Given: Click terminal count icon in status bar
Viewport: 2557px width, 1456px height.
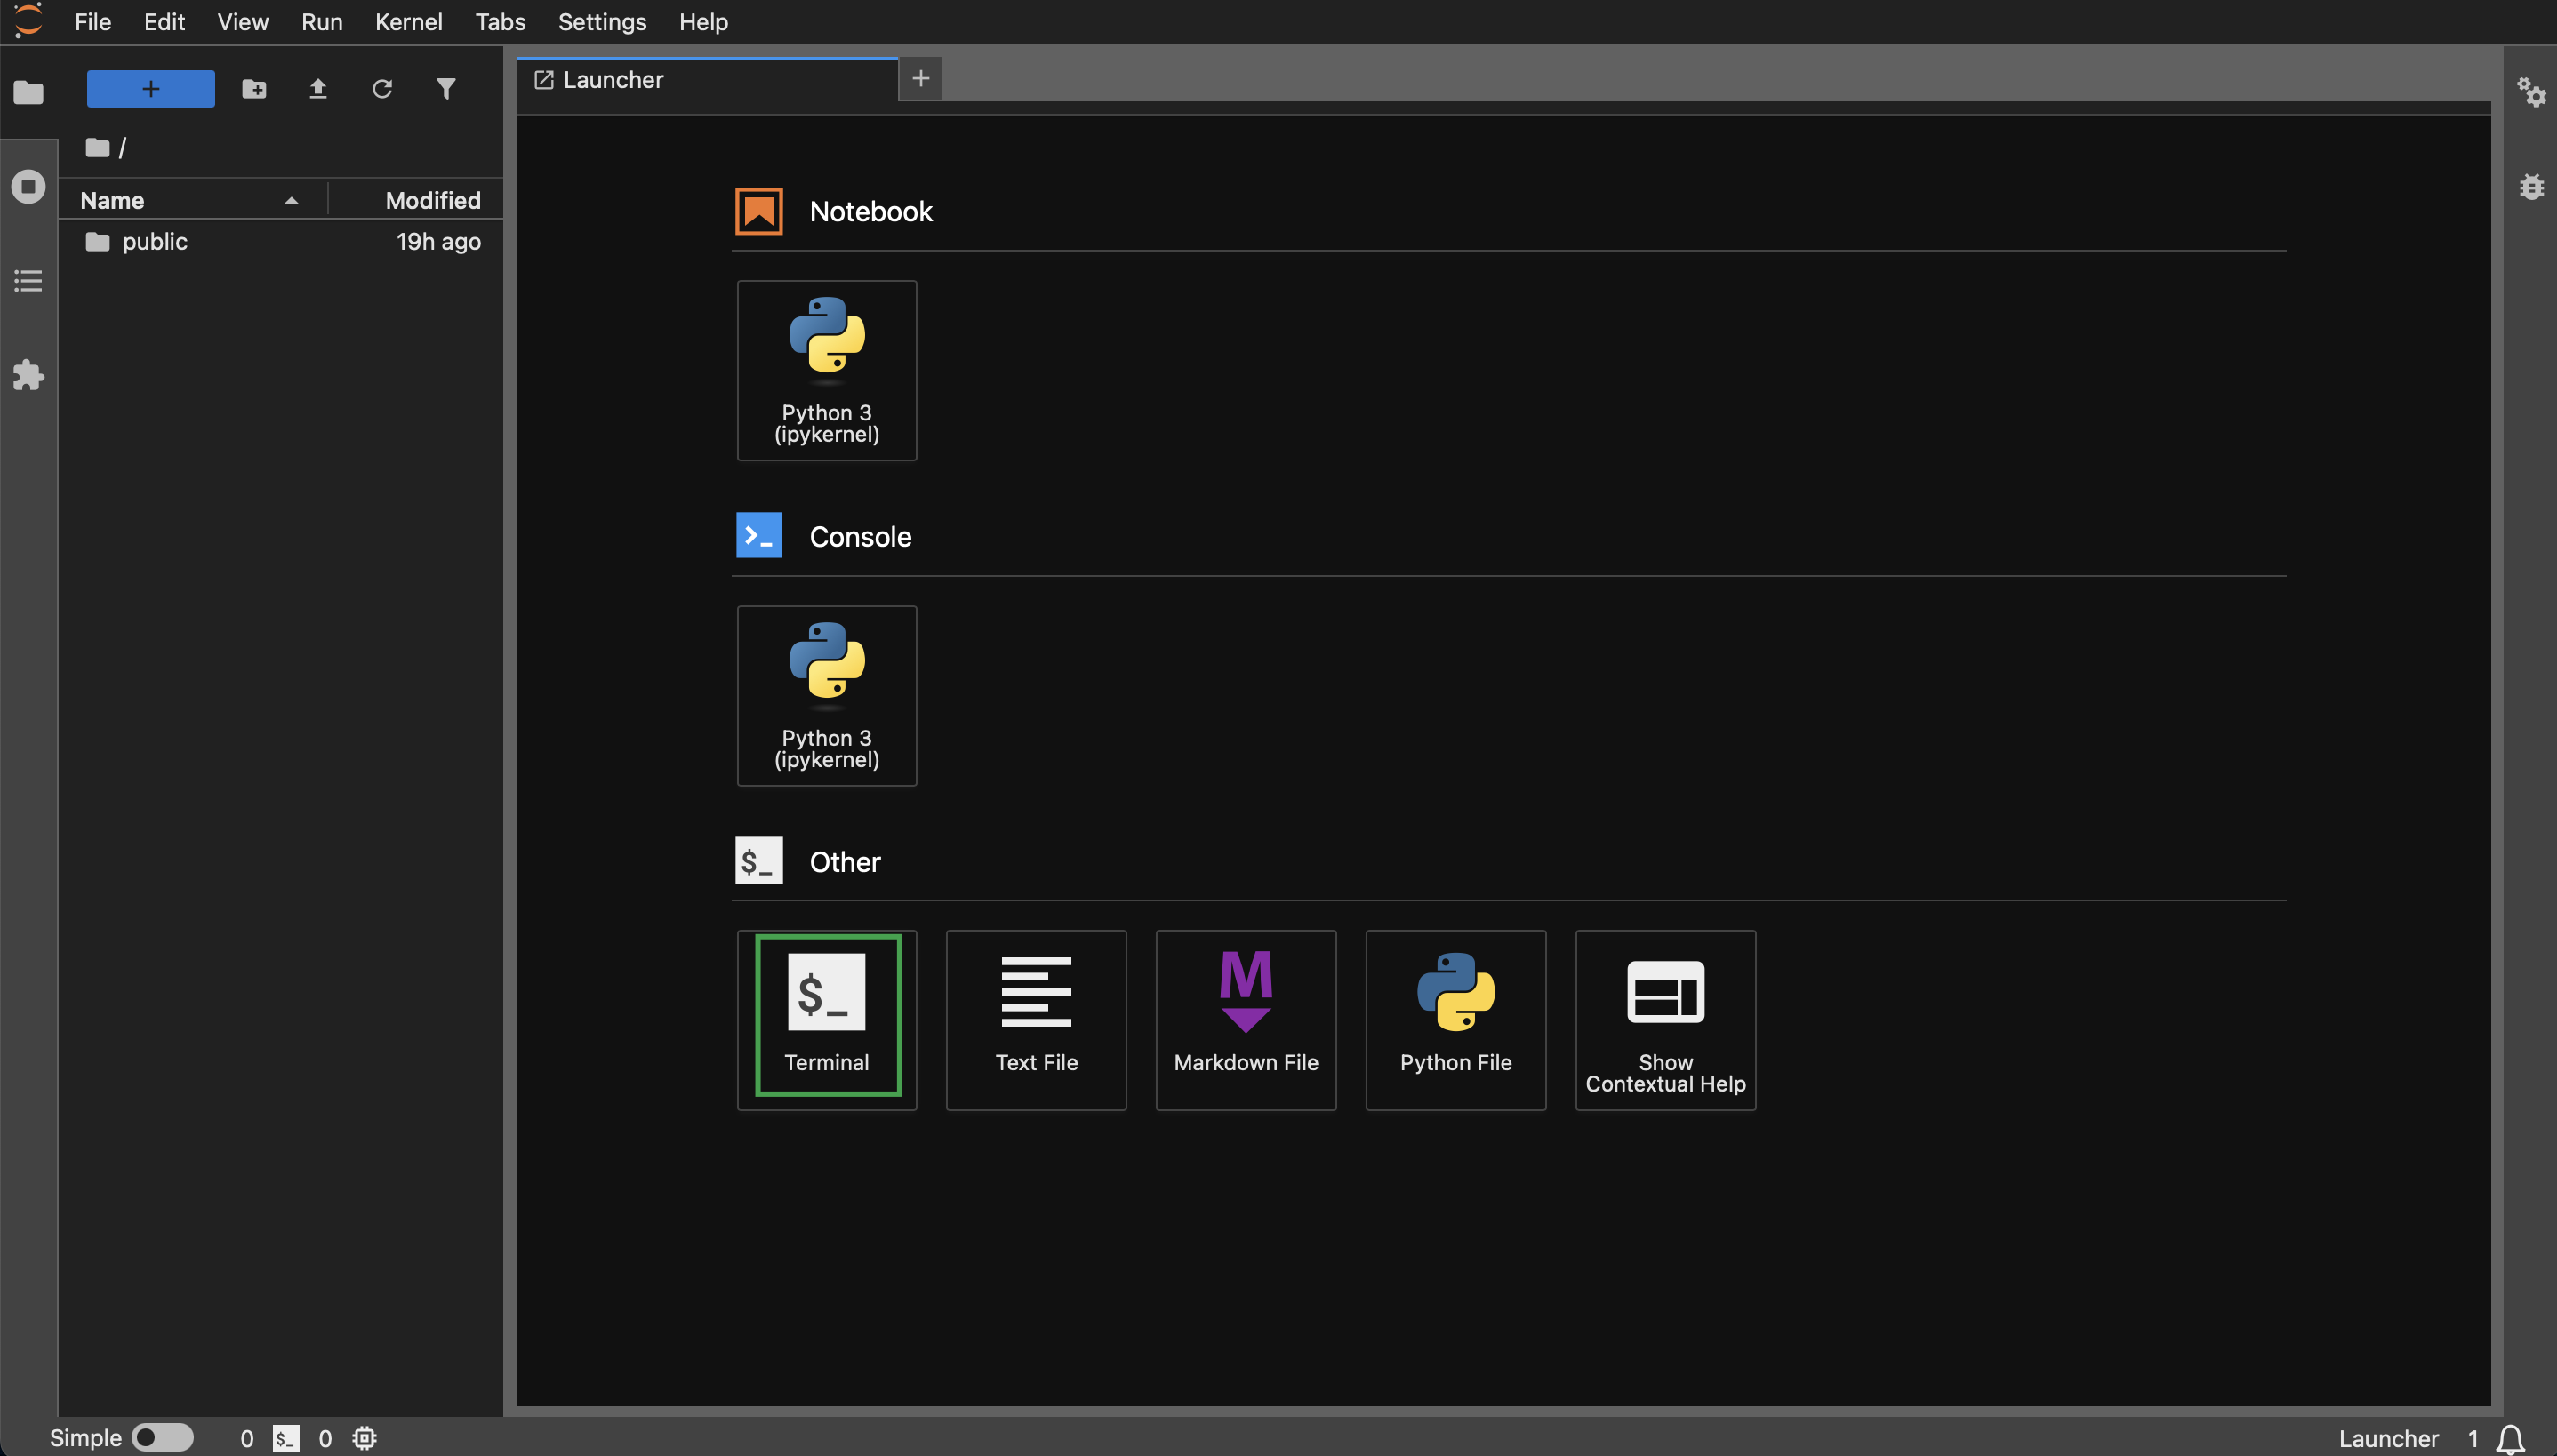Looking at the screenshot, I should (286, 1438).
